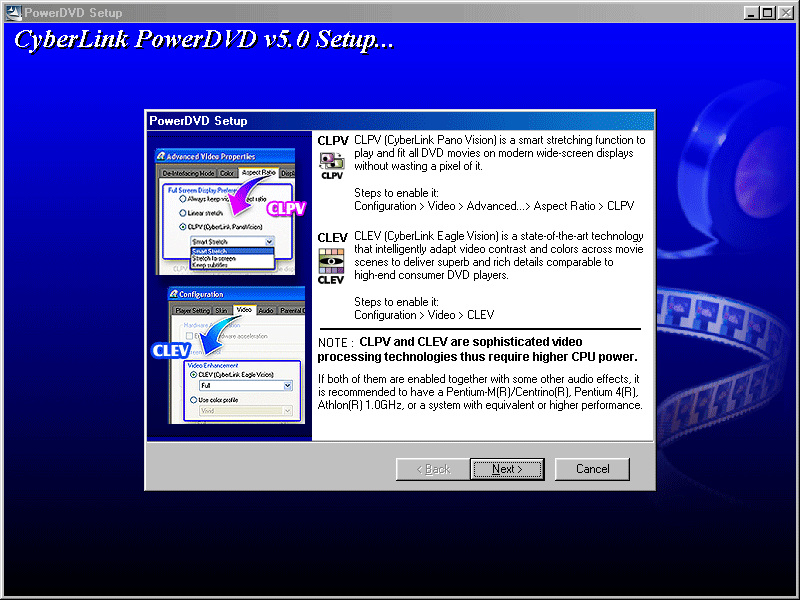800x600 pixels.
Task: Select the Color tab in the illustration
Action: click(x=227, y=173)
